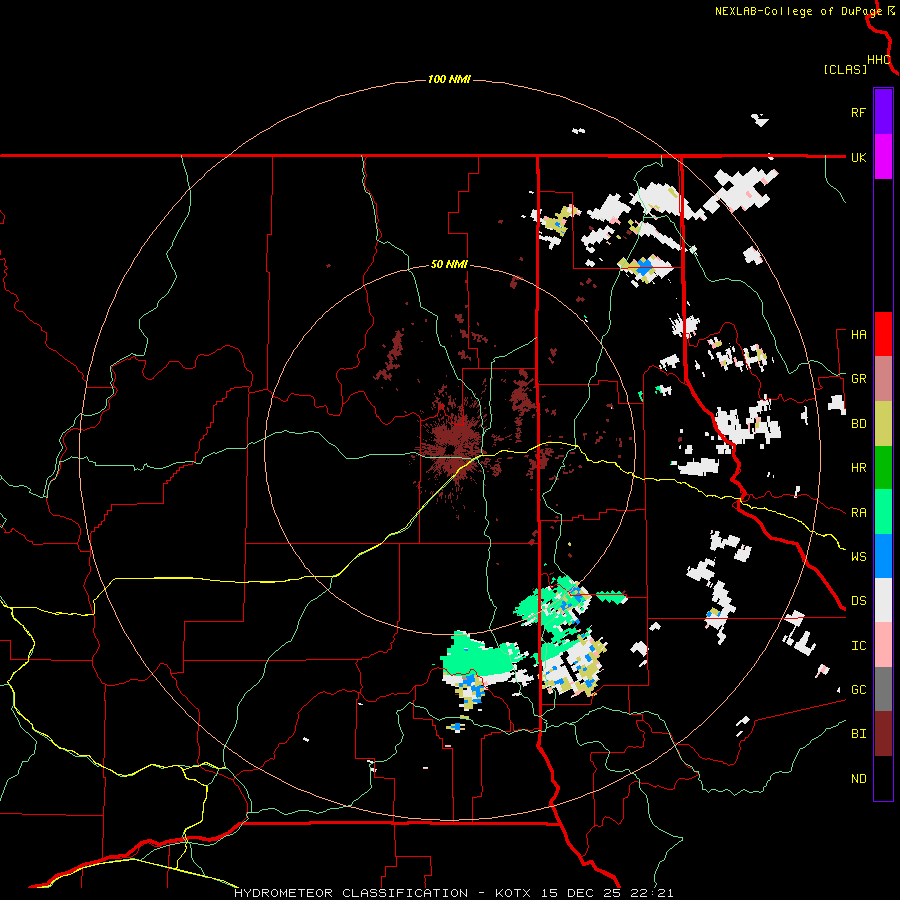Click the 'HR' legend label
The width and height of the screenshot is (900, 900).
coord(859,468)
